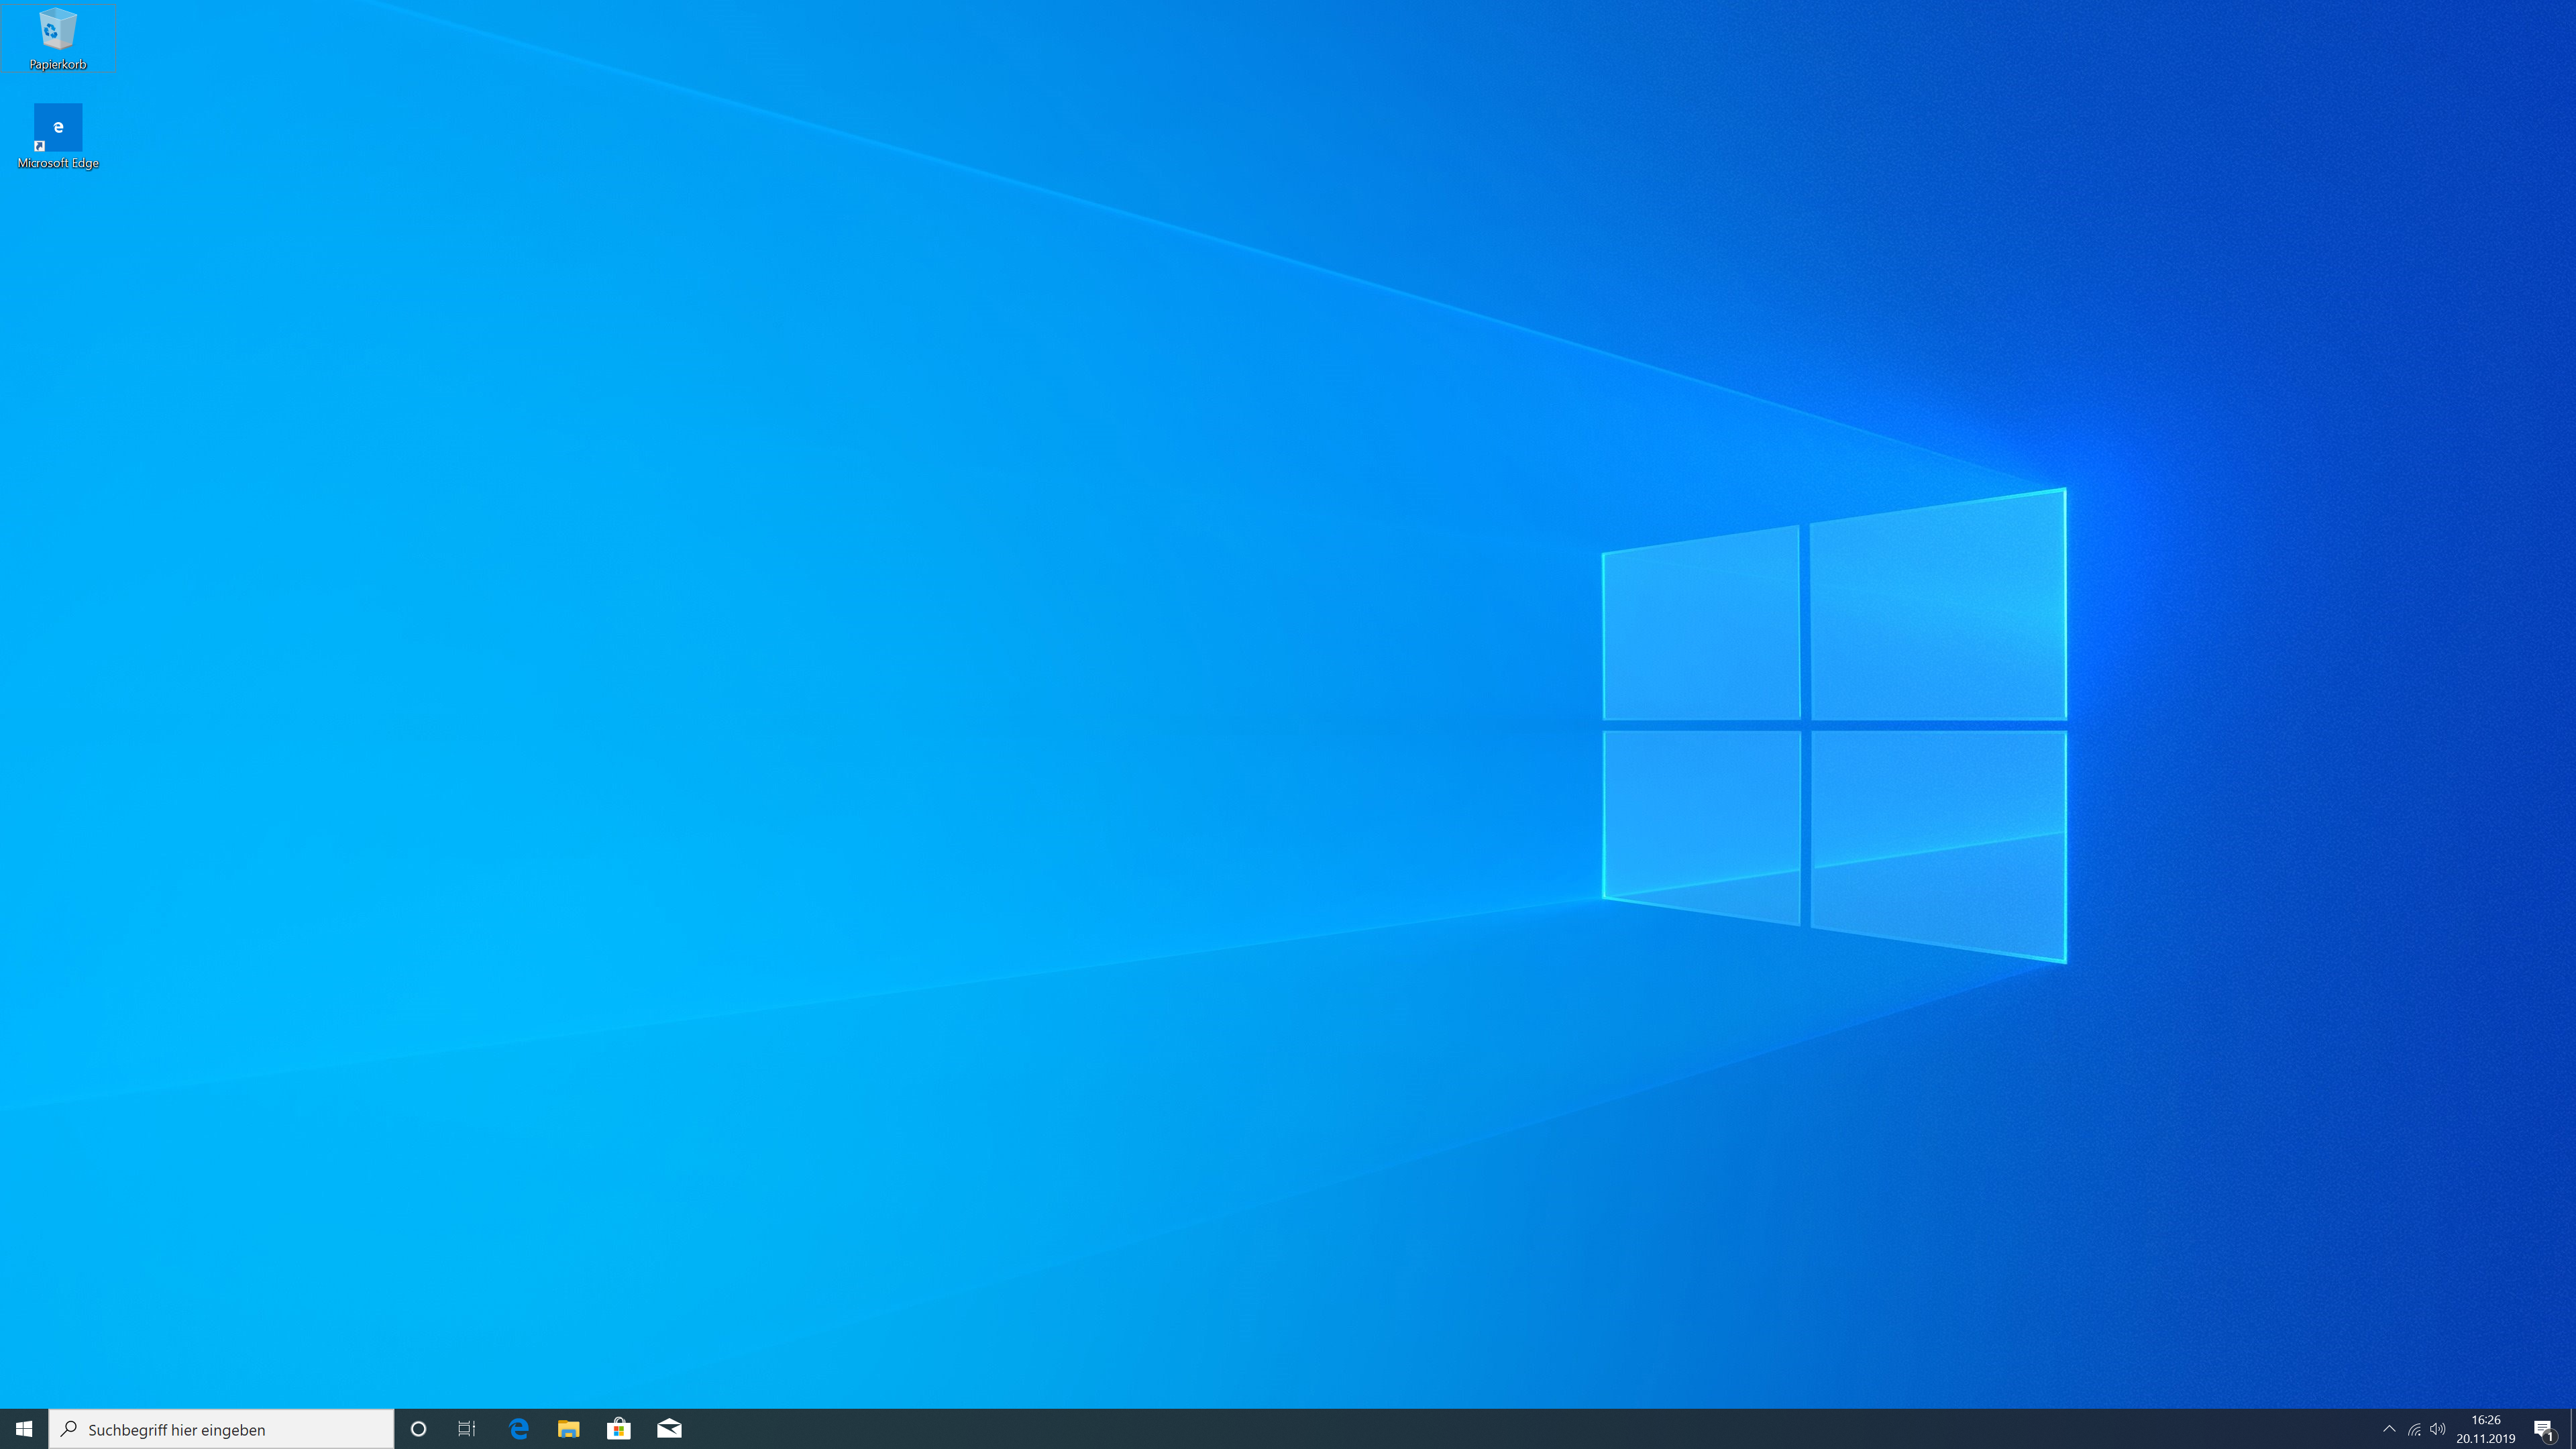Launch the Mail app
This screenshot has height=1449, width=2576.
point(671,1429)
